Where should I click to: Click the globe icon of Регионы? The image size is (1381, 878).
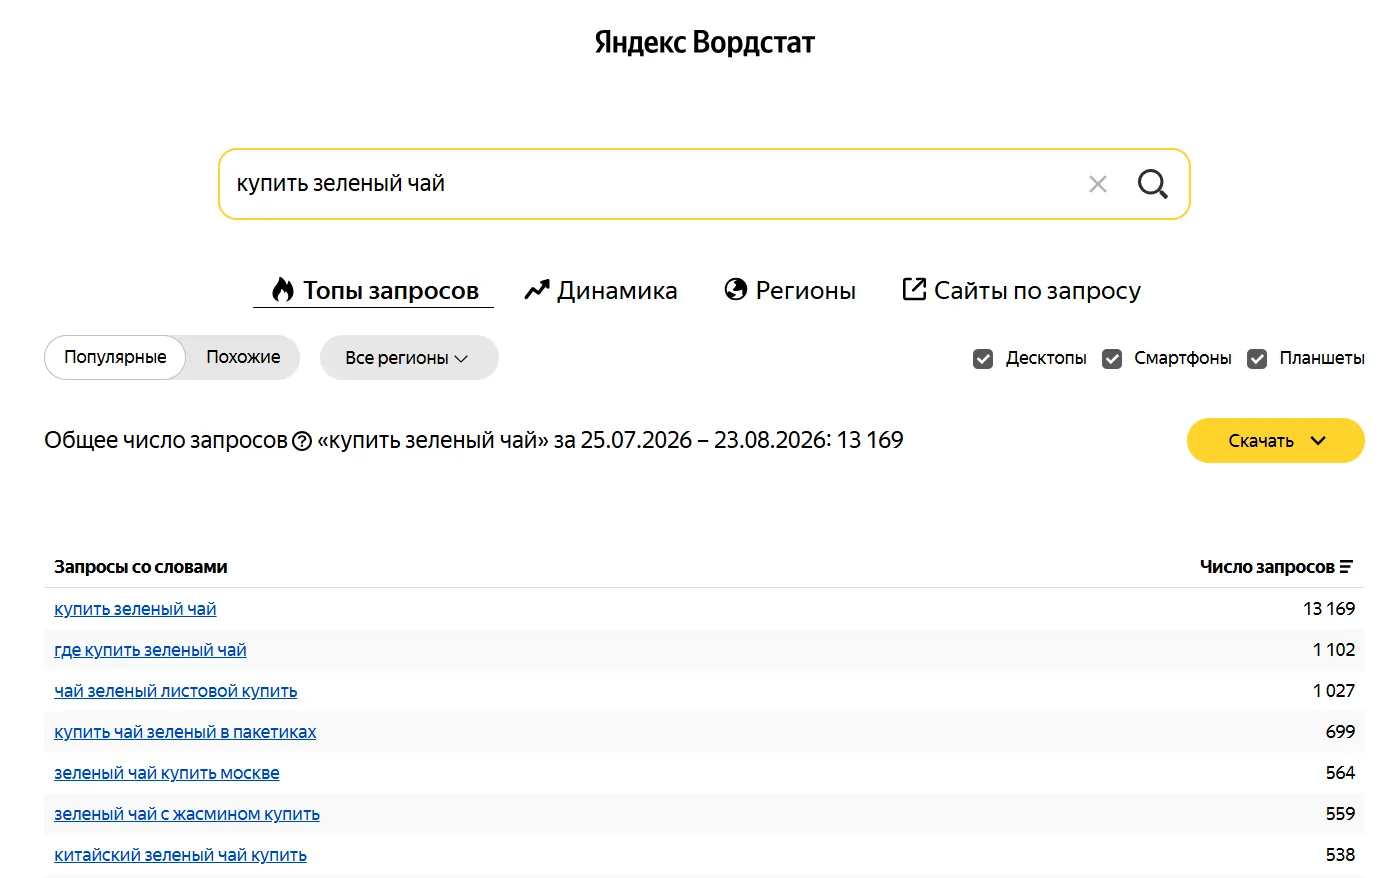click(x=736, y=290)
